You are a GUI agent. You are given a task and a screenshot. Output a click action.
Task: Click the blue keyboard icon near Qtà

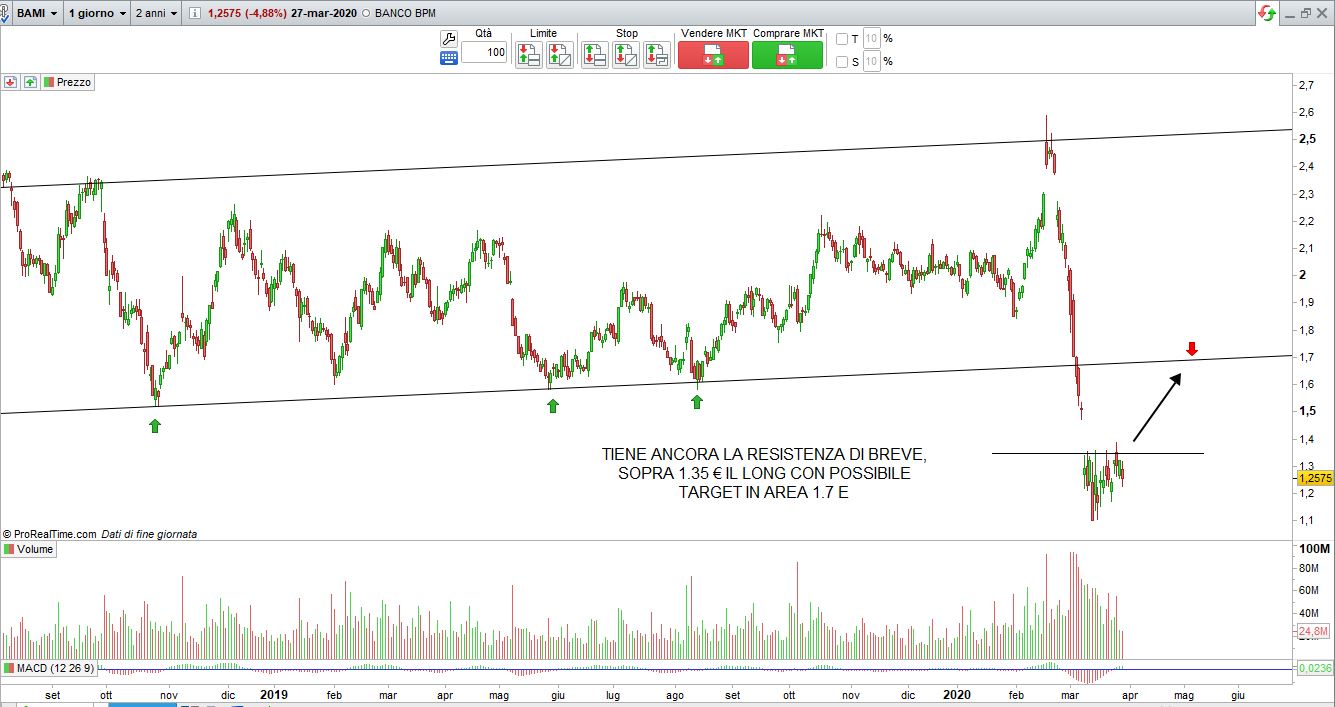click(x=449, y=58)
